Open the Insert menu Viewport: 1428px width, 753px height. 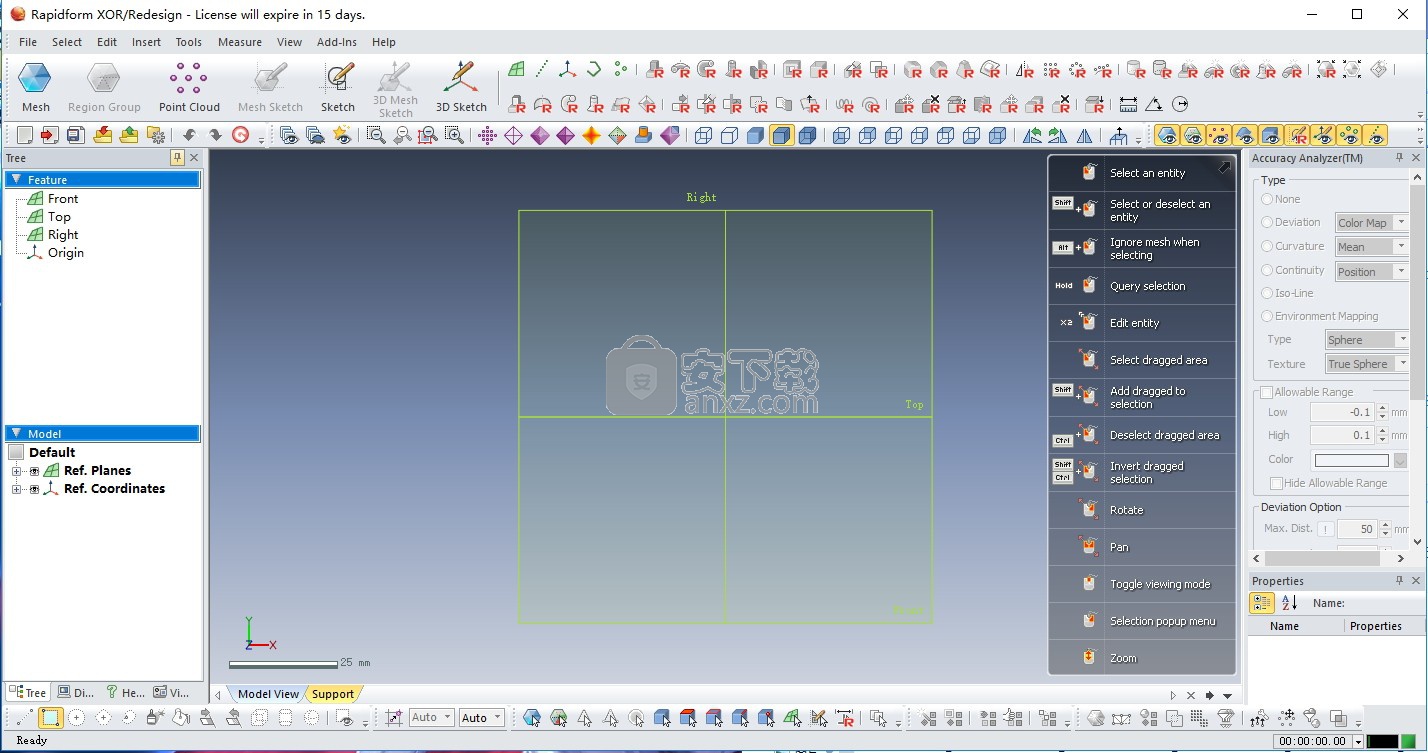146,42
